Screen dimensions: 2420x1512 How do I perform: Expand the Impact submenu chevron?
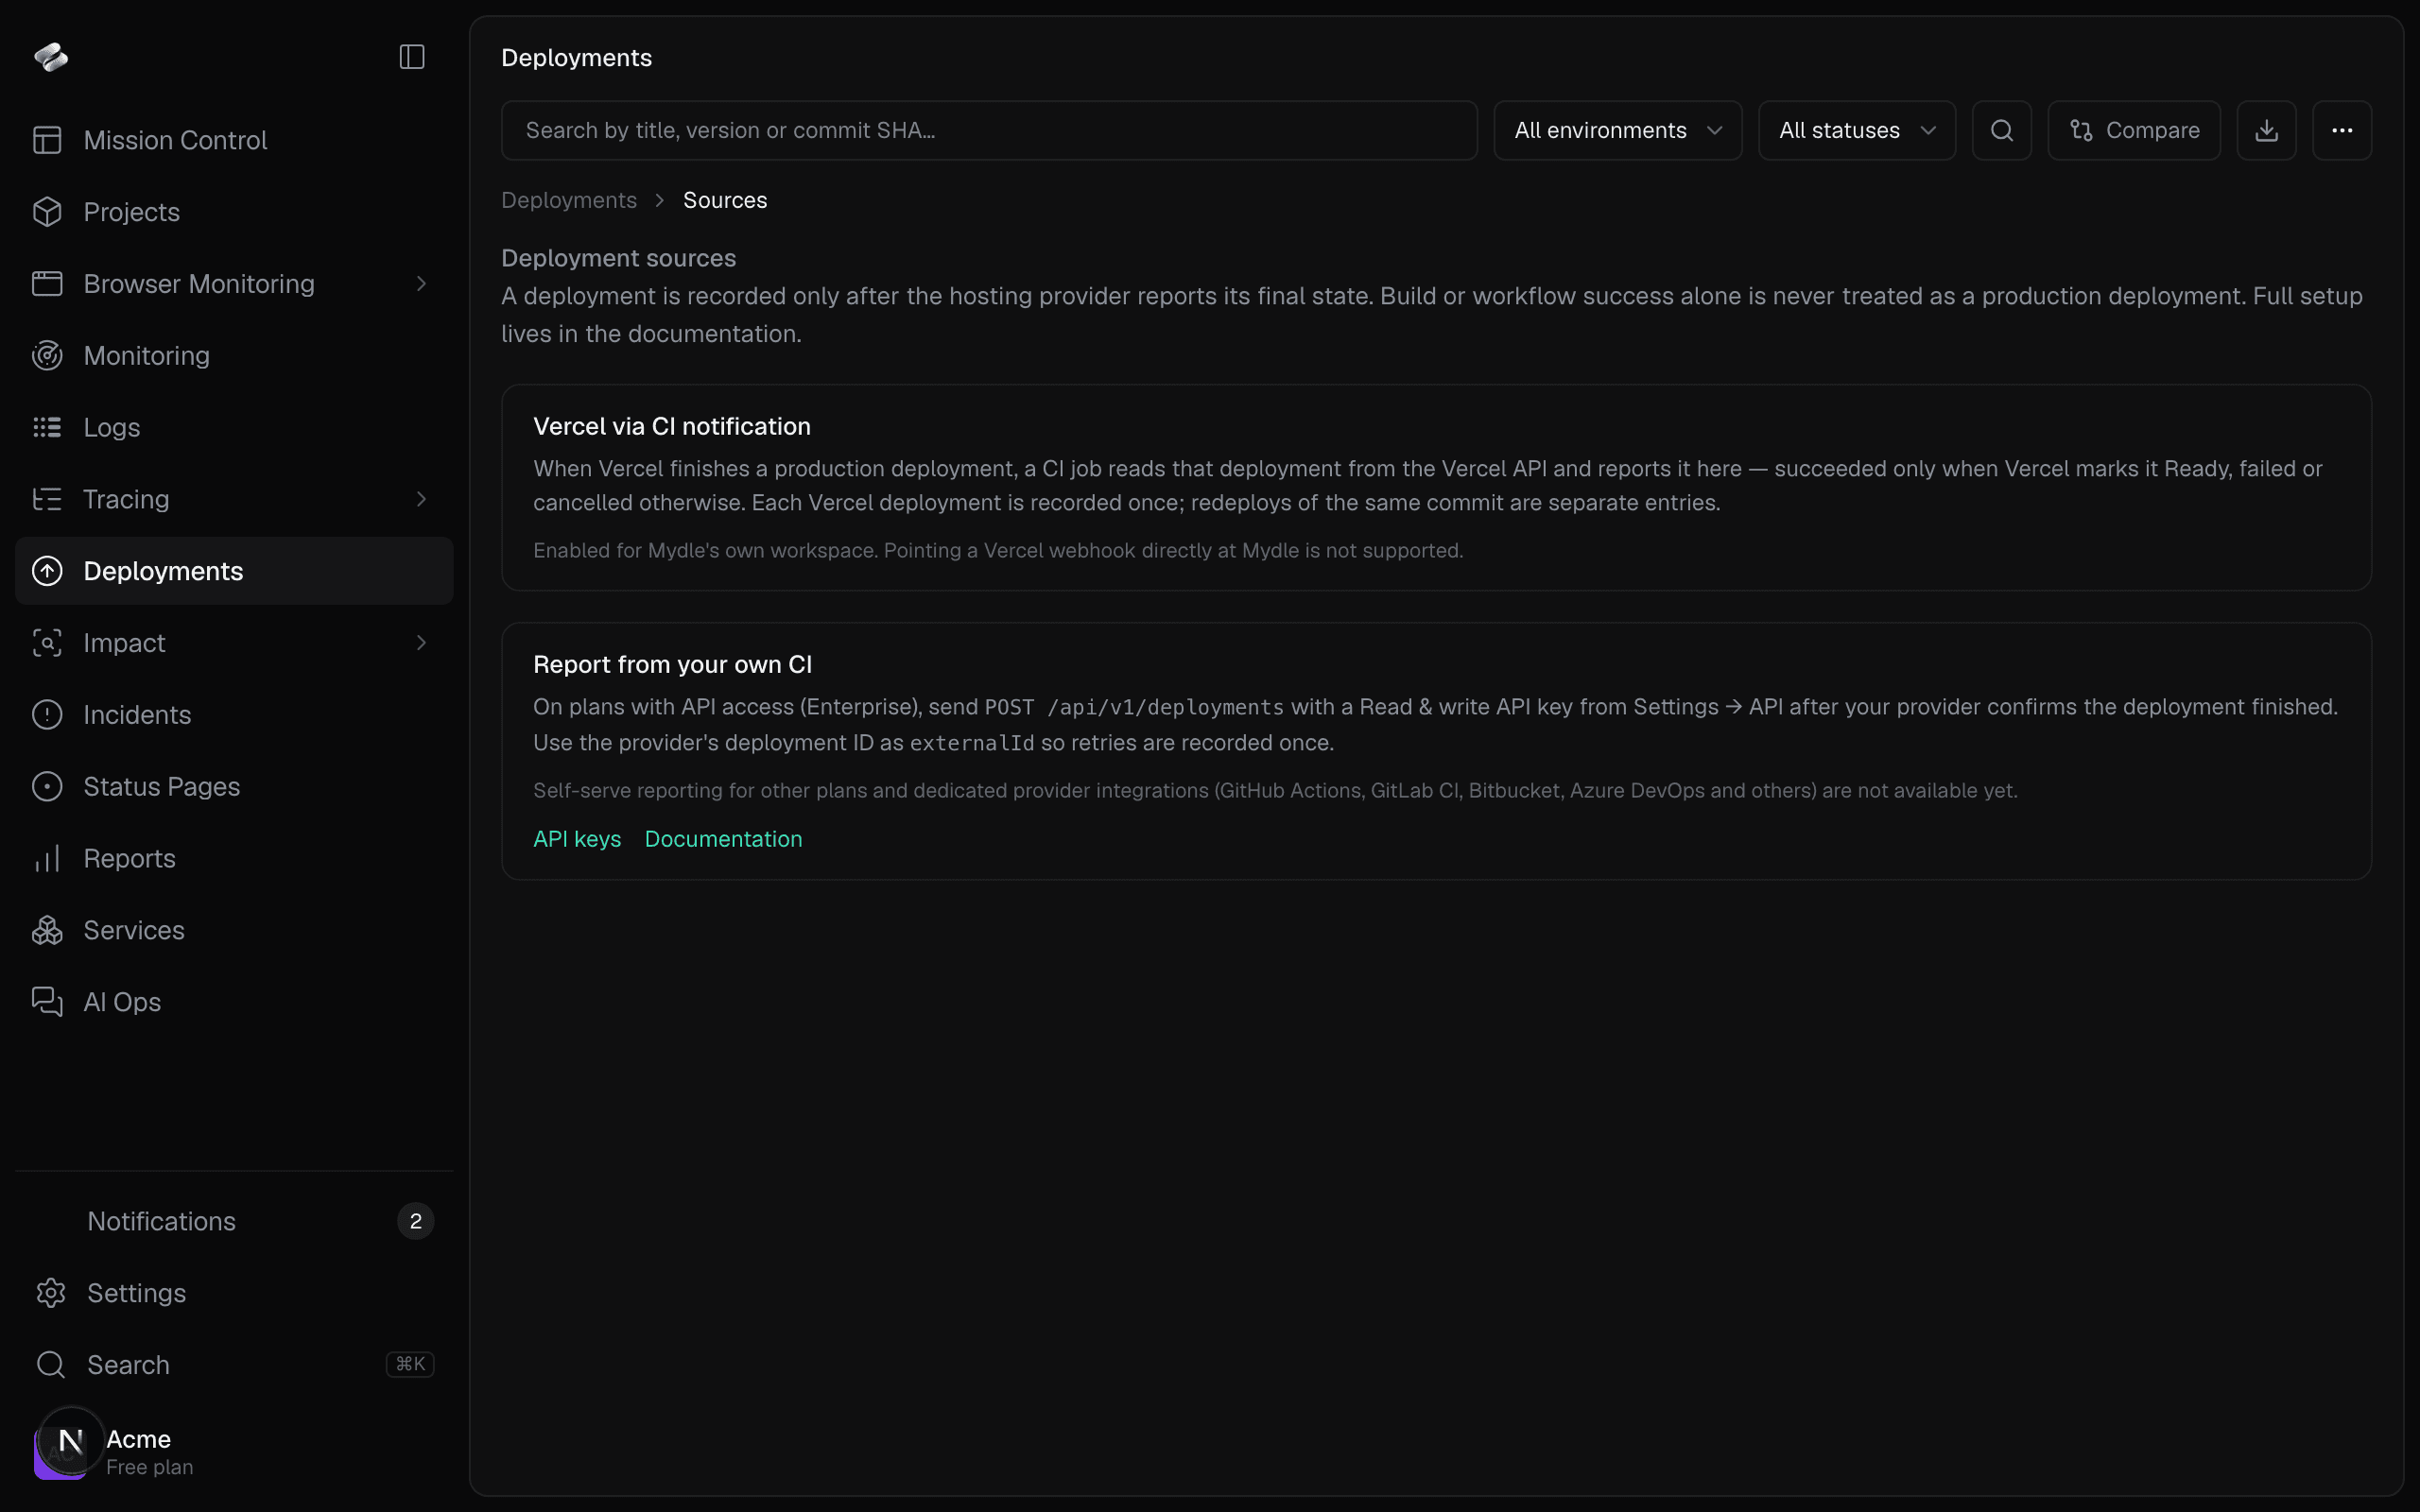coord(421,643)
